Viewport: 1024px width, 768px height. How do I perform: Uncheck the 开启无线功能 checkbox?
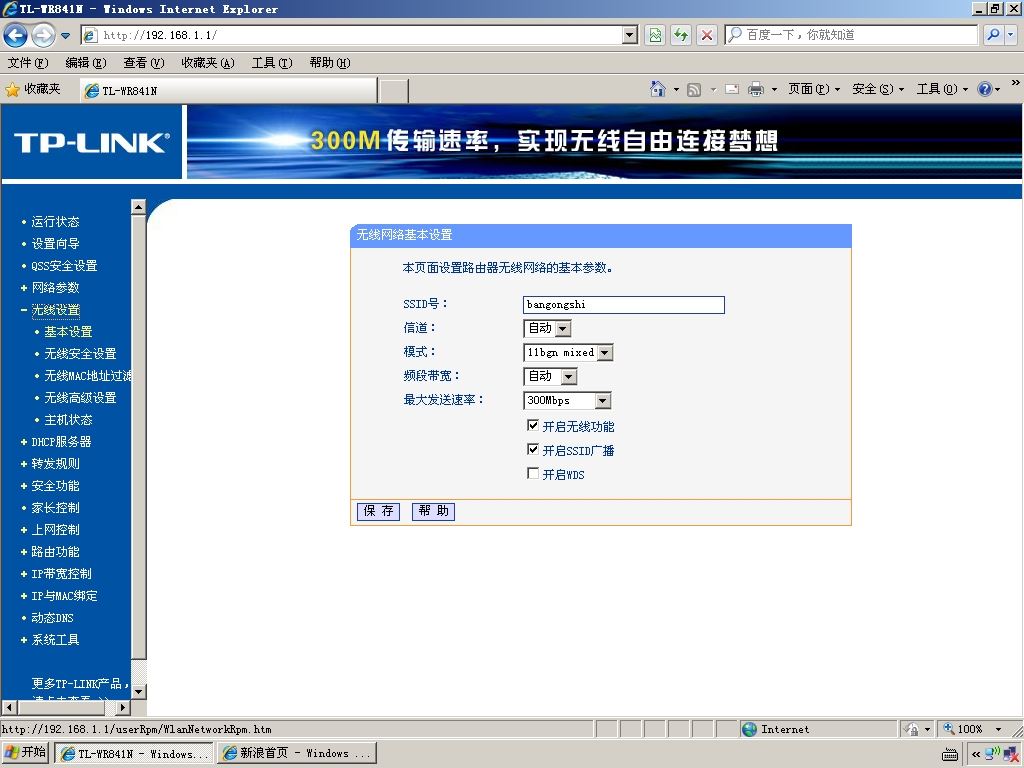[x=533, y=425]
